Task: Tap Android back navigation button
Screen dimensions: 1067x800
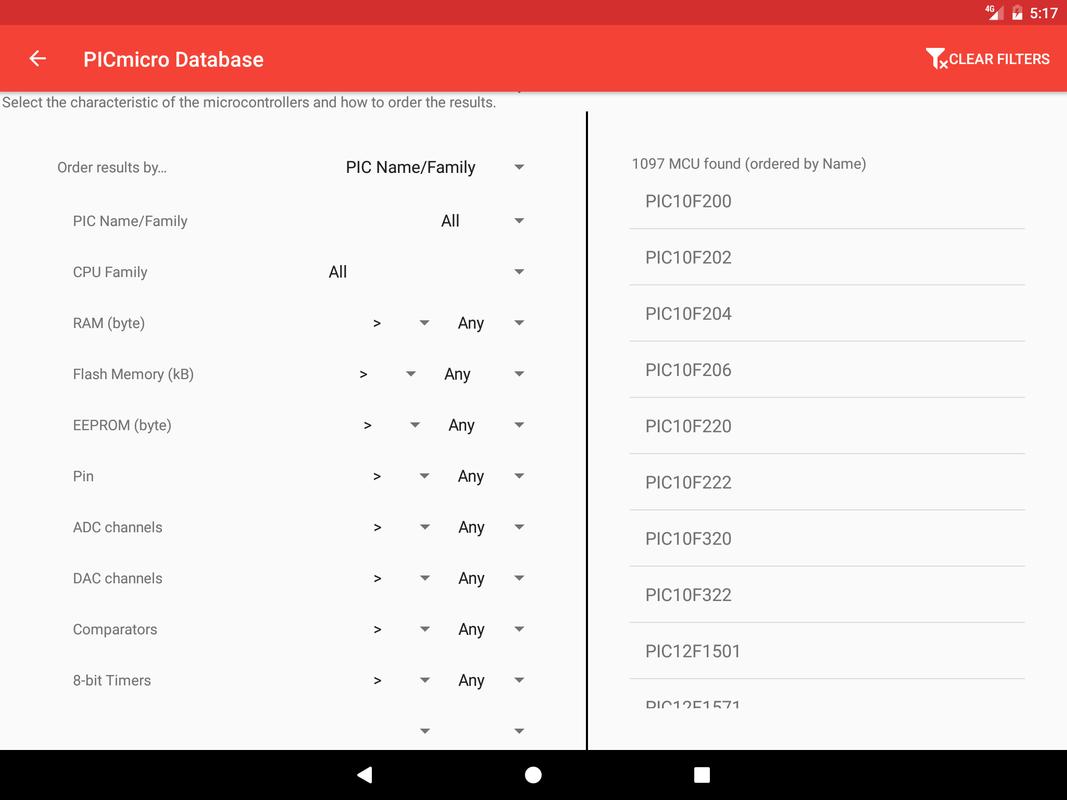Action: 365,774
